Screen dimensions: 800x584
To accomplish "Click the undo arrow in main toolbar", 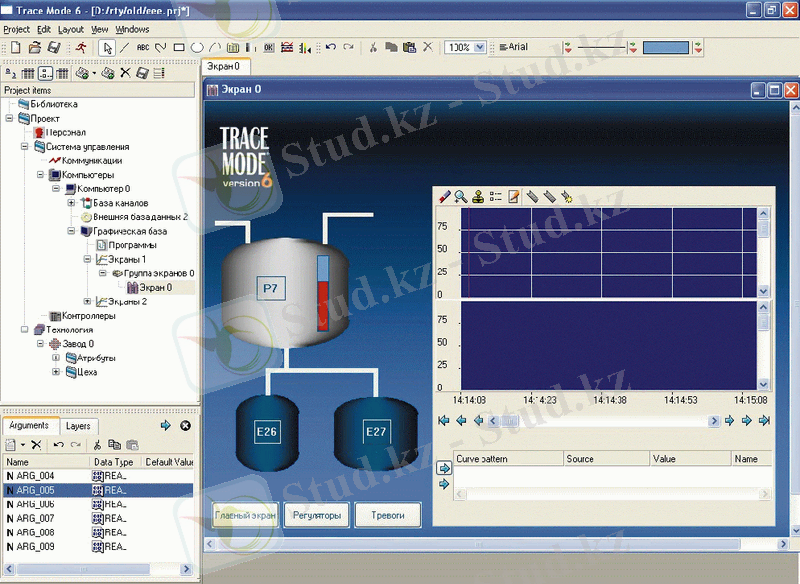I will click(331, 47).
